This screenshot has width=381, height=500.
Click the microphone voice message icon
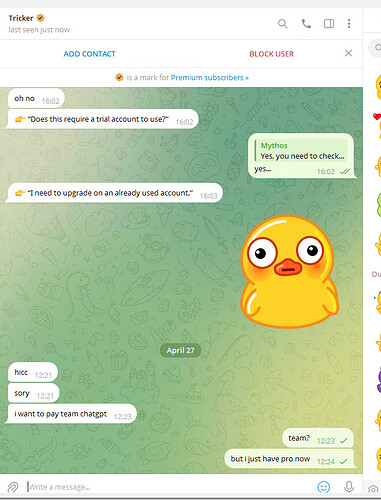[x=349, y=487]
